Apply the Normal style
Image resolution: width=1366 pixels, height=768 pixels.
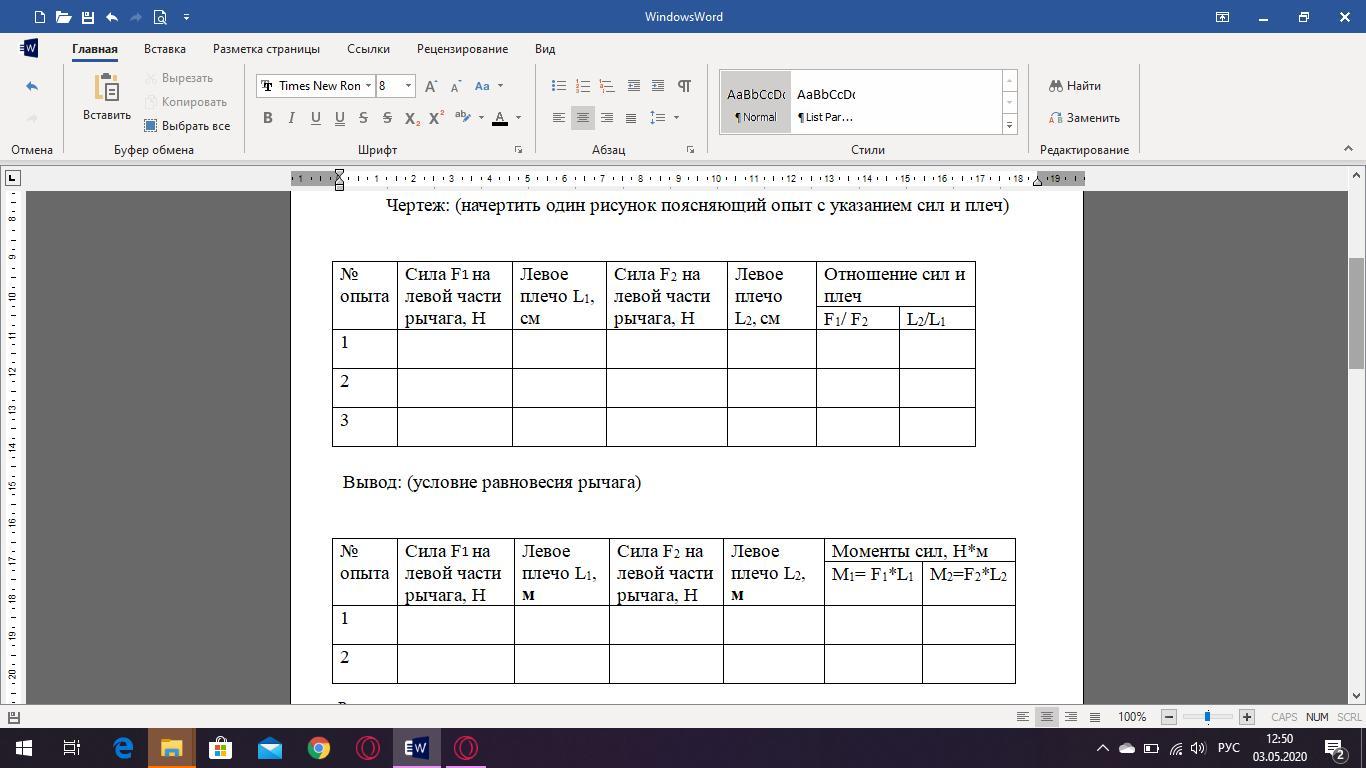pos(756,102)
